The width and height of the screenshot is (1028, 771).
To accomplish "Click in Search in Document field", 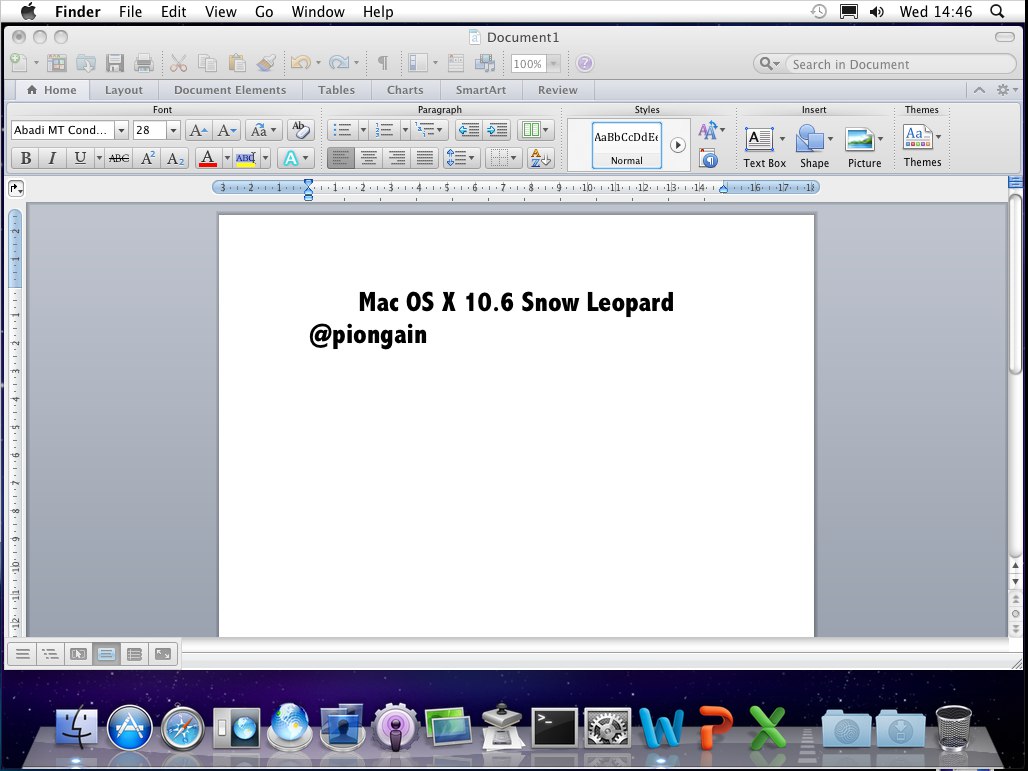I will pos(900,64).
